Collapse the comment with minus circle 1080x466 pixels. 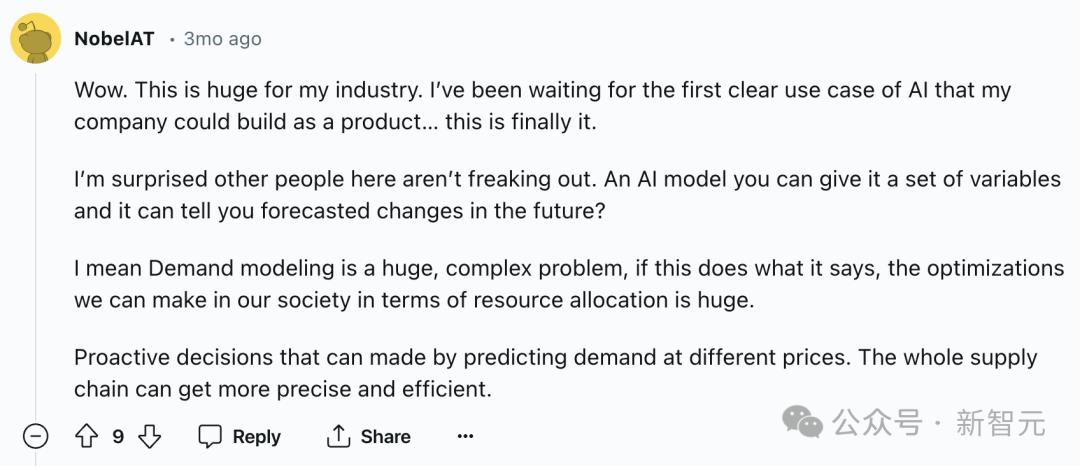click(36, 437)
